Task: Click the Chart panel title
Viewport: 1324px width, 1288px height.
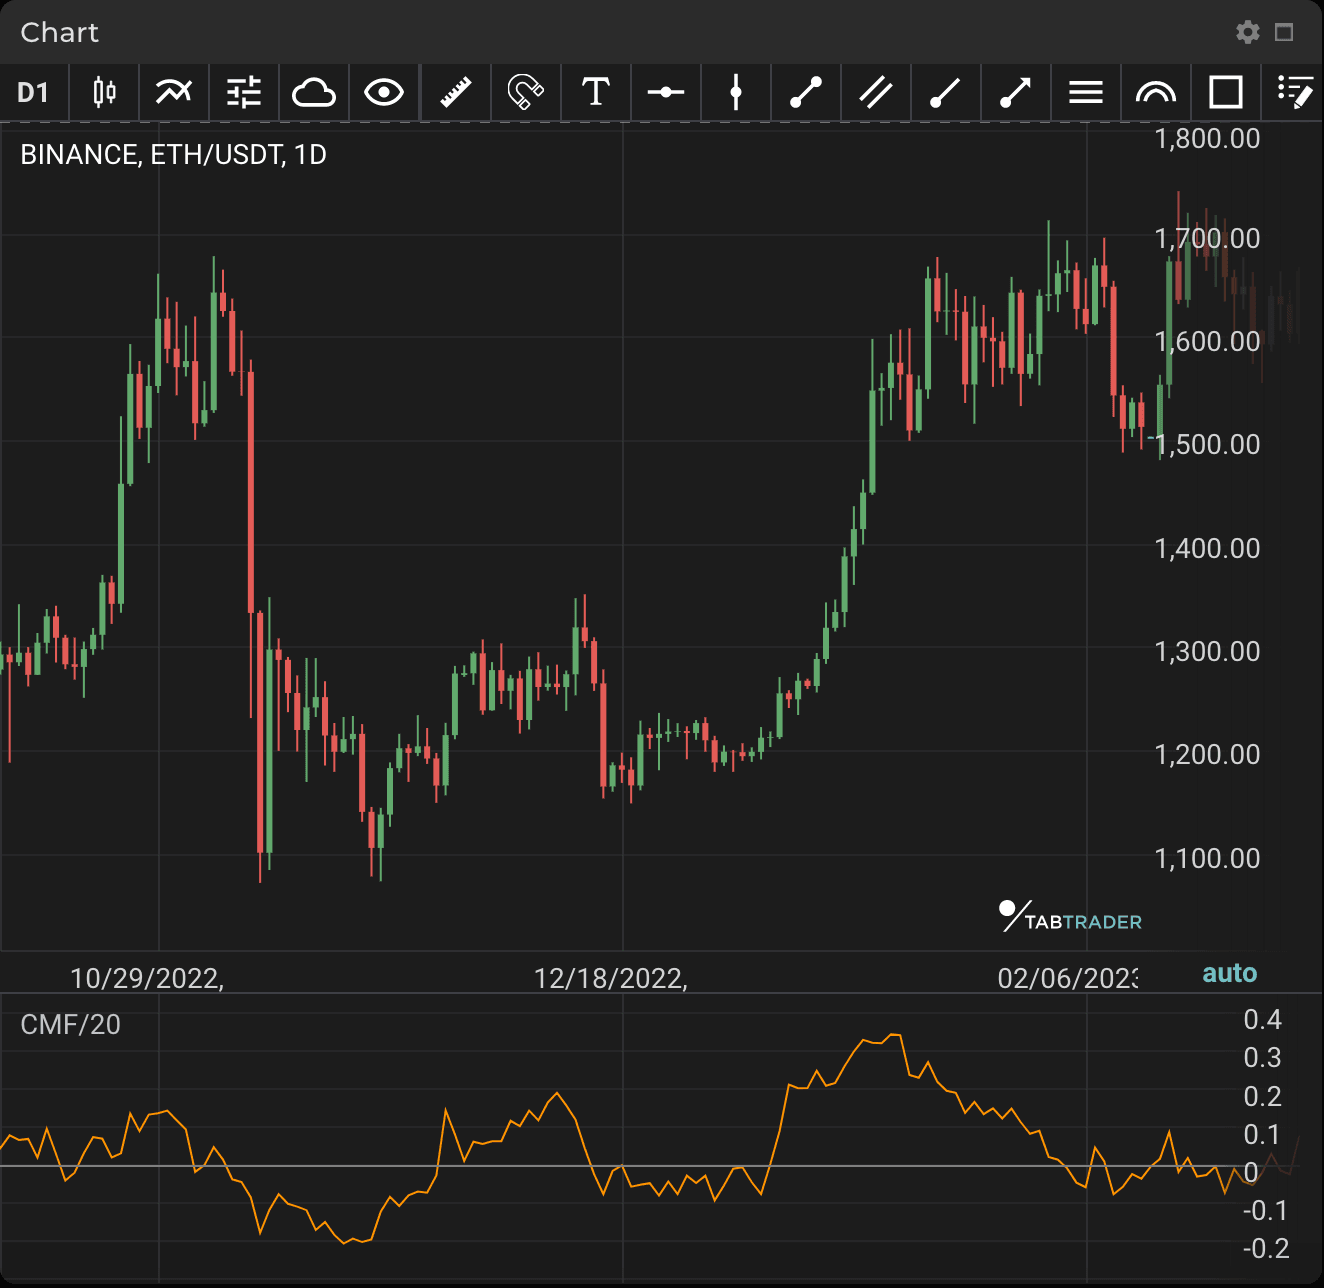Action: 60,32
